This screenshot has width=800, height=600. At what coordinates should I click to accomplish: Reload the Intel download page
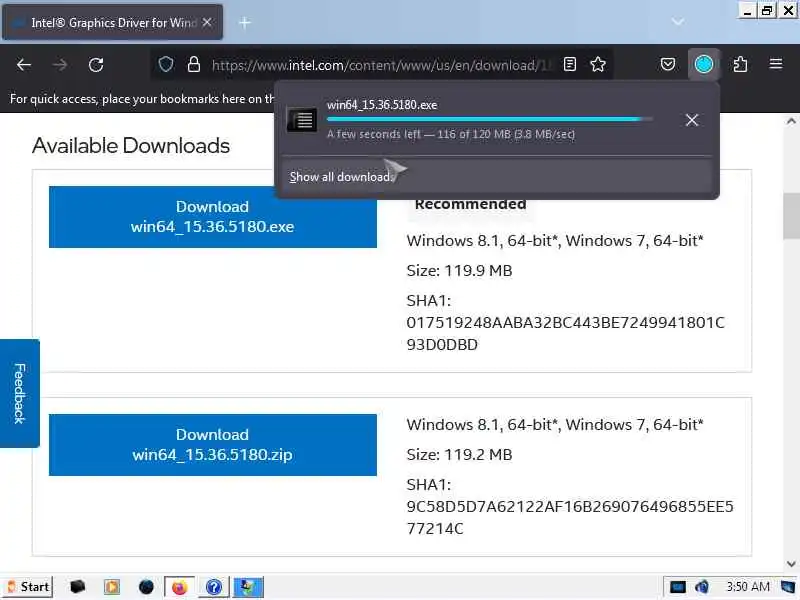[x=96, y=65]
